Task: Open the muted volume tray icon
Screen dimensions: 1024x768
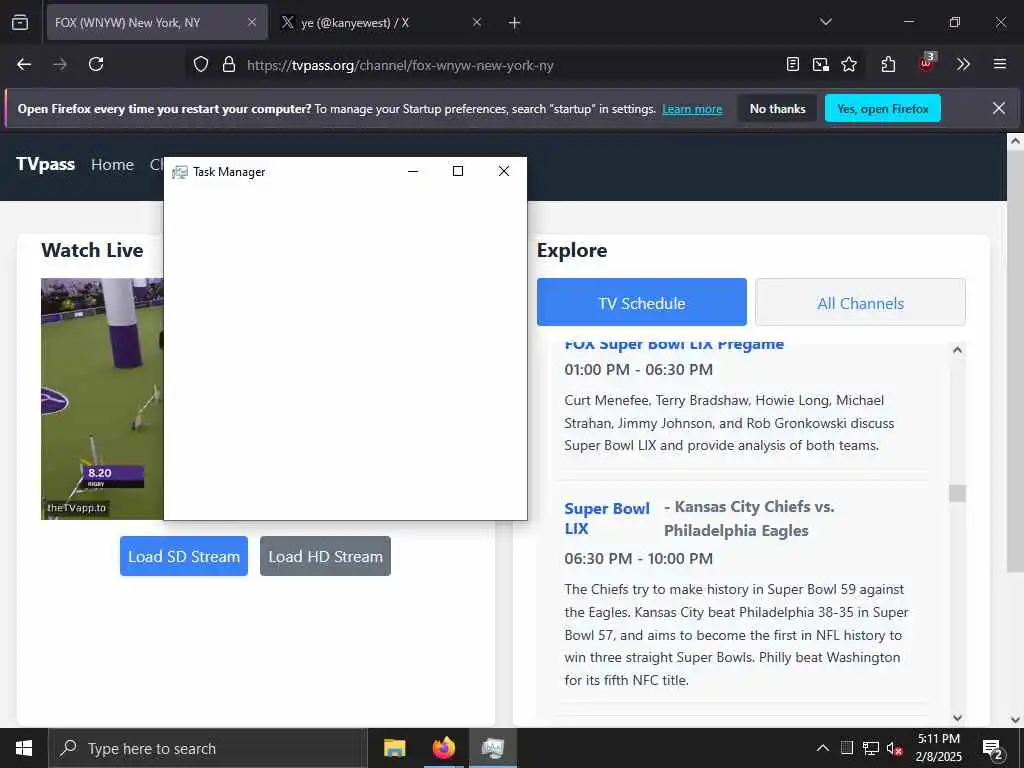Action: [x=895, y=748]
